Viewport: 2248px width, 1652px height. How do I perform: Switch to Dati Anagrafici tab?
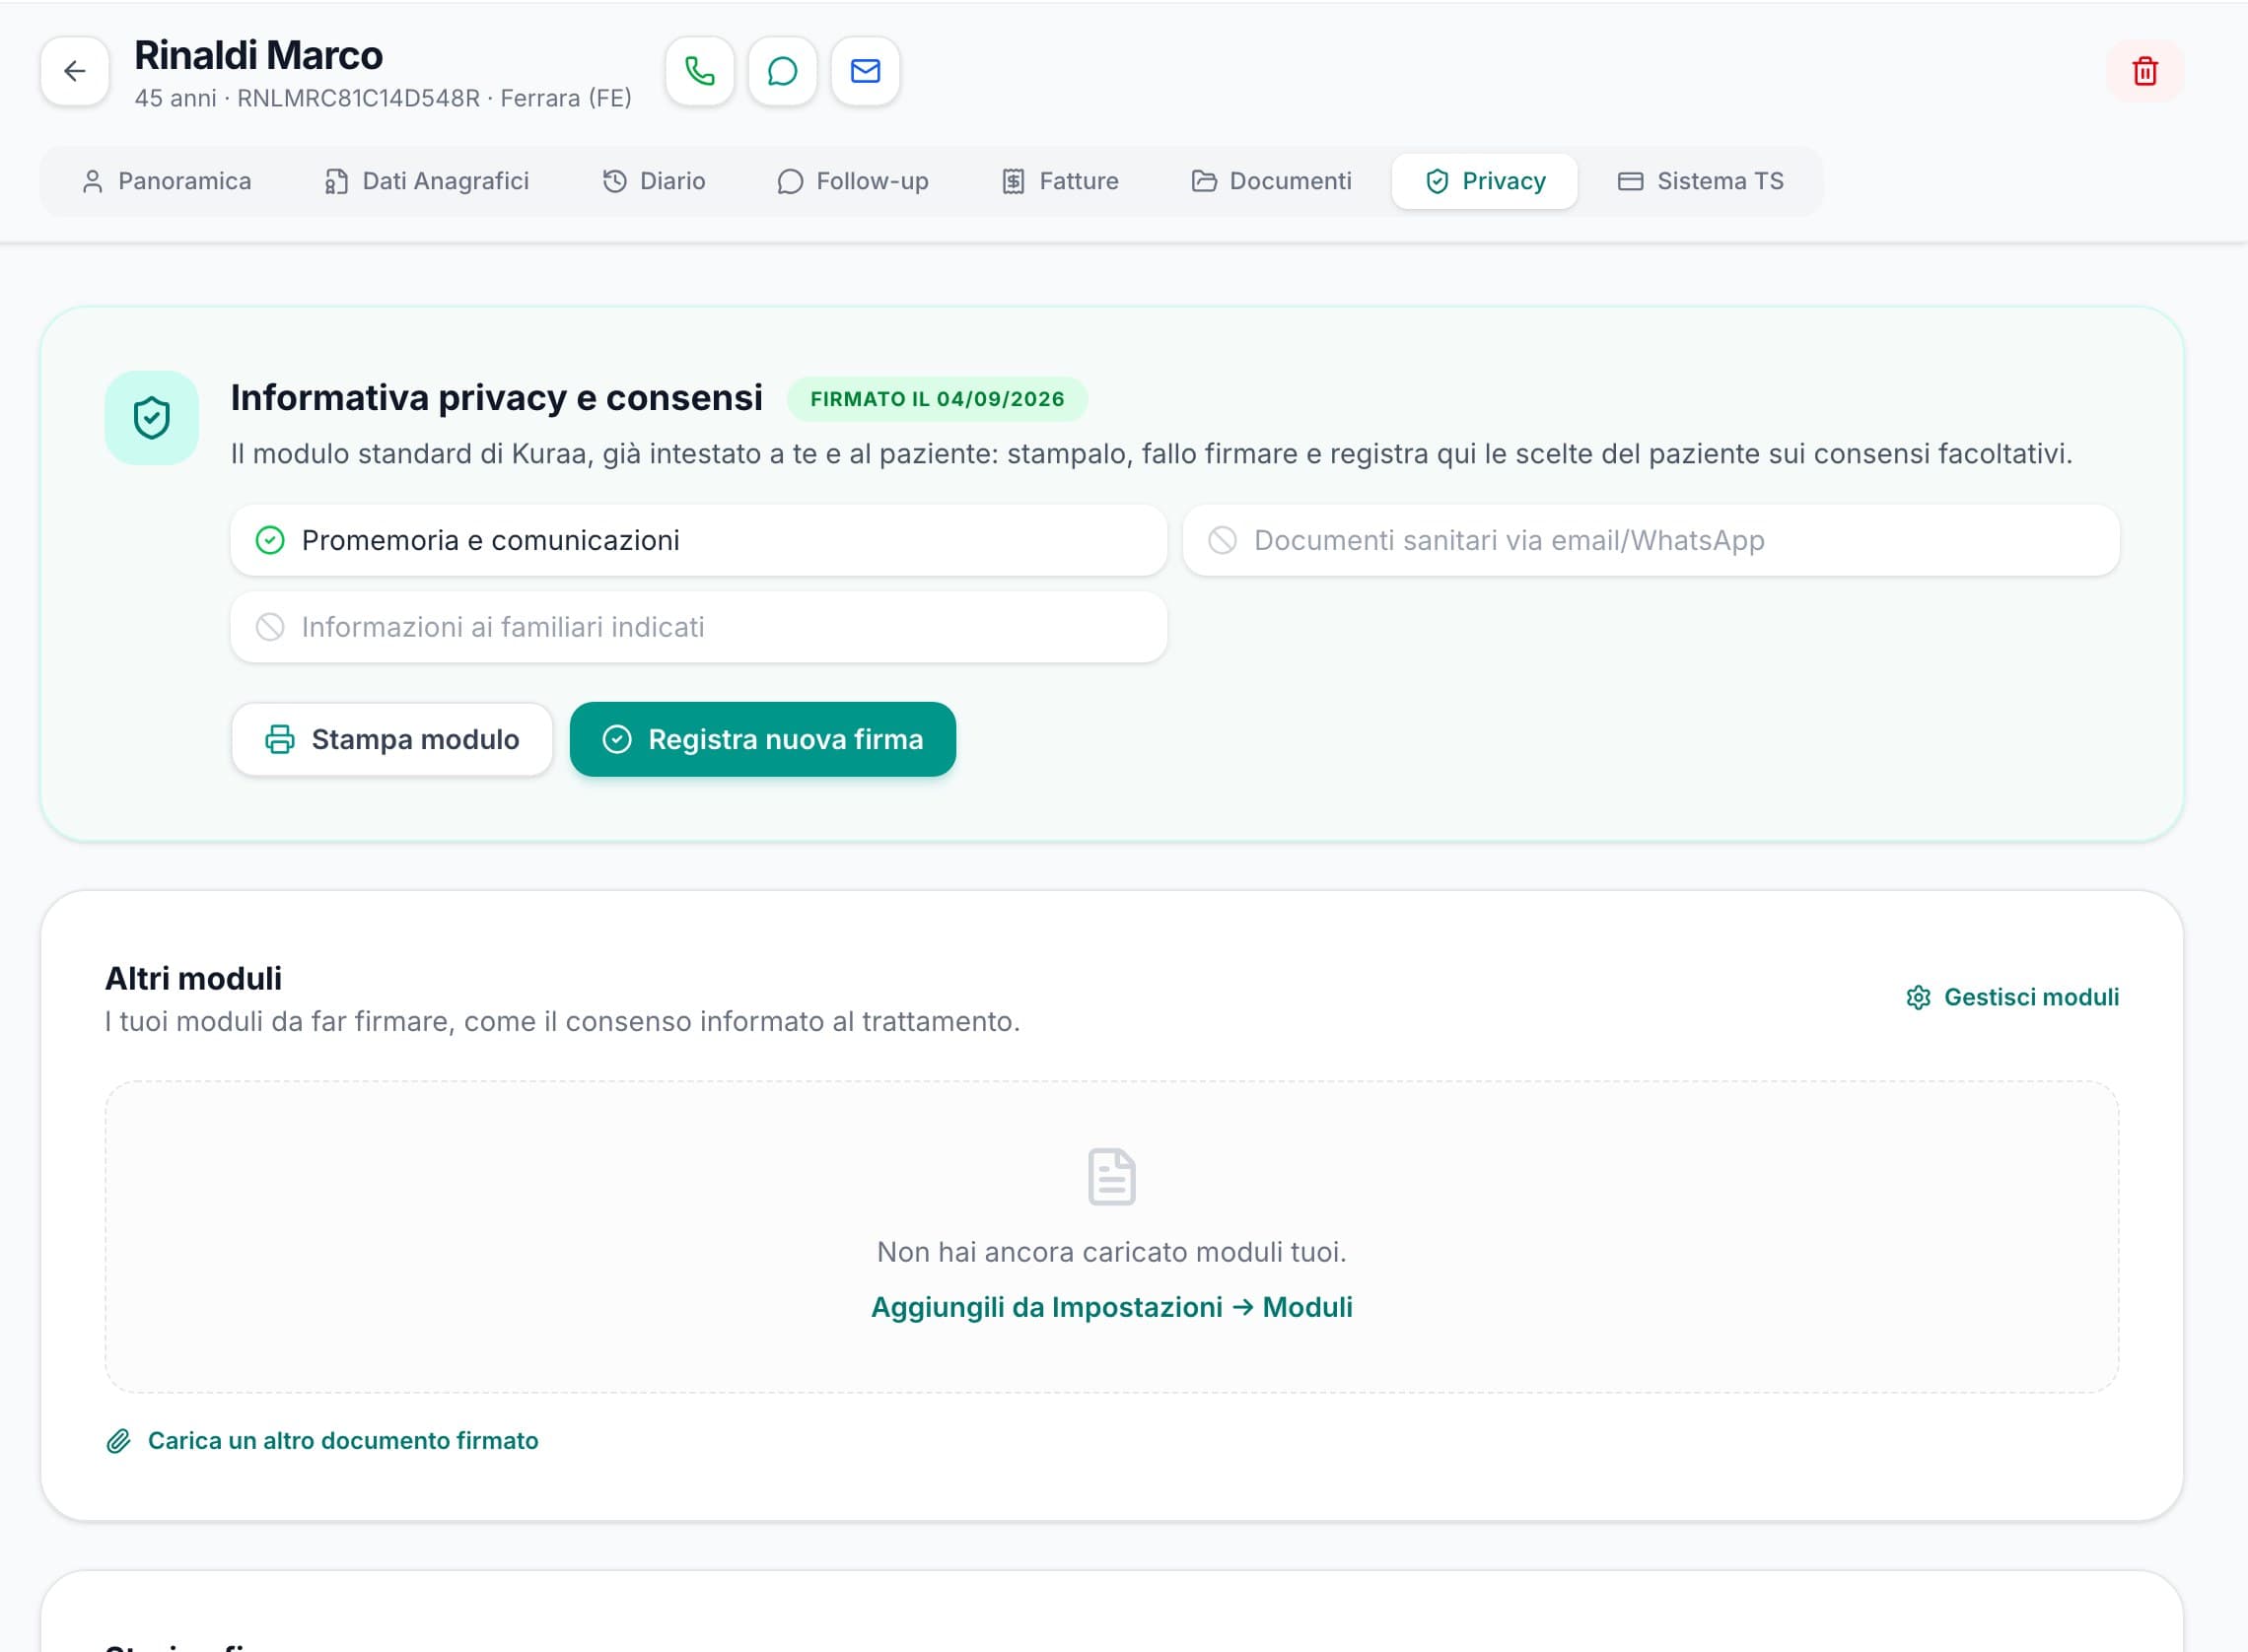426,181
